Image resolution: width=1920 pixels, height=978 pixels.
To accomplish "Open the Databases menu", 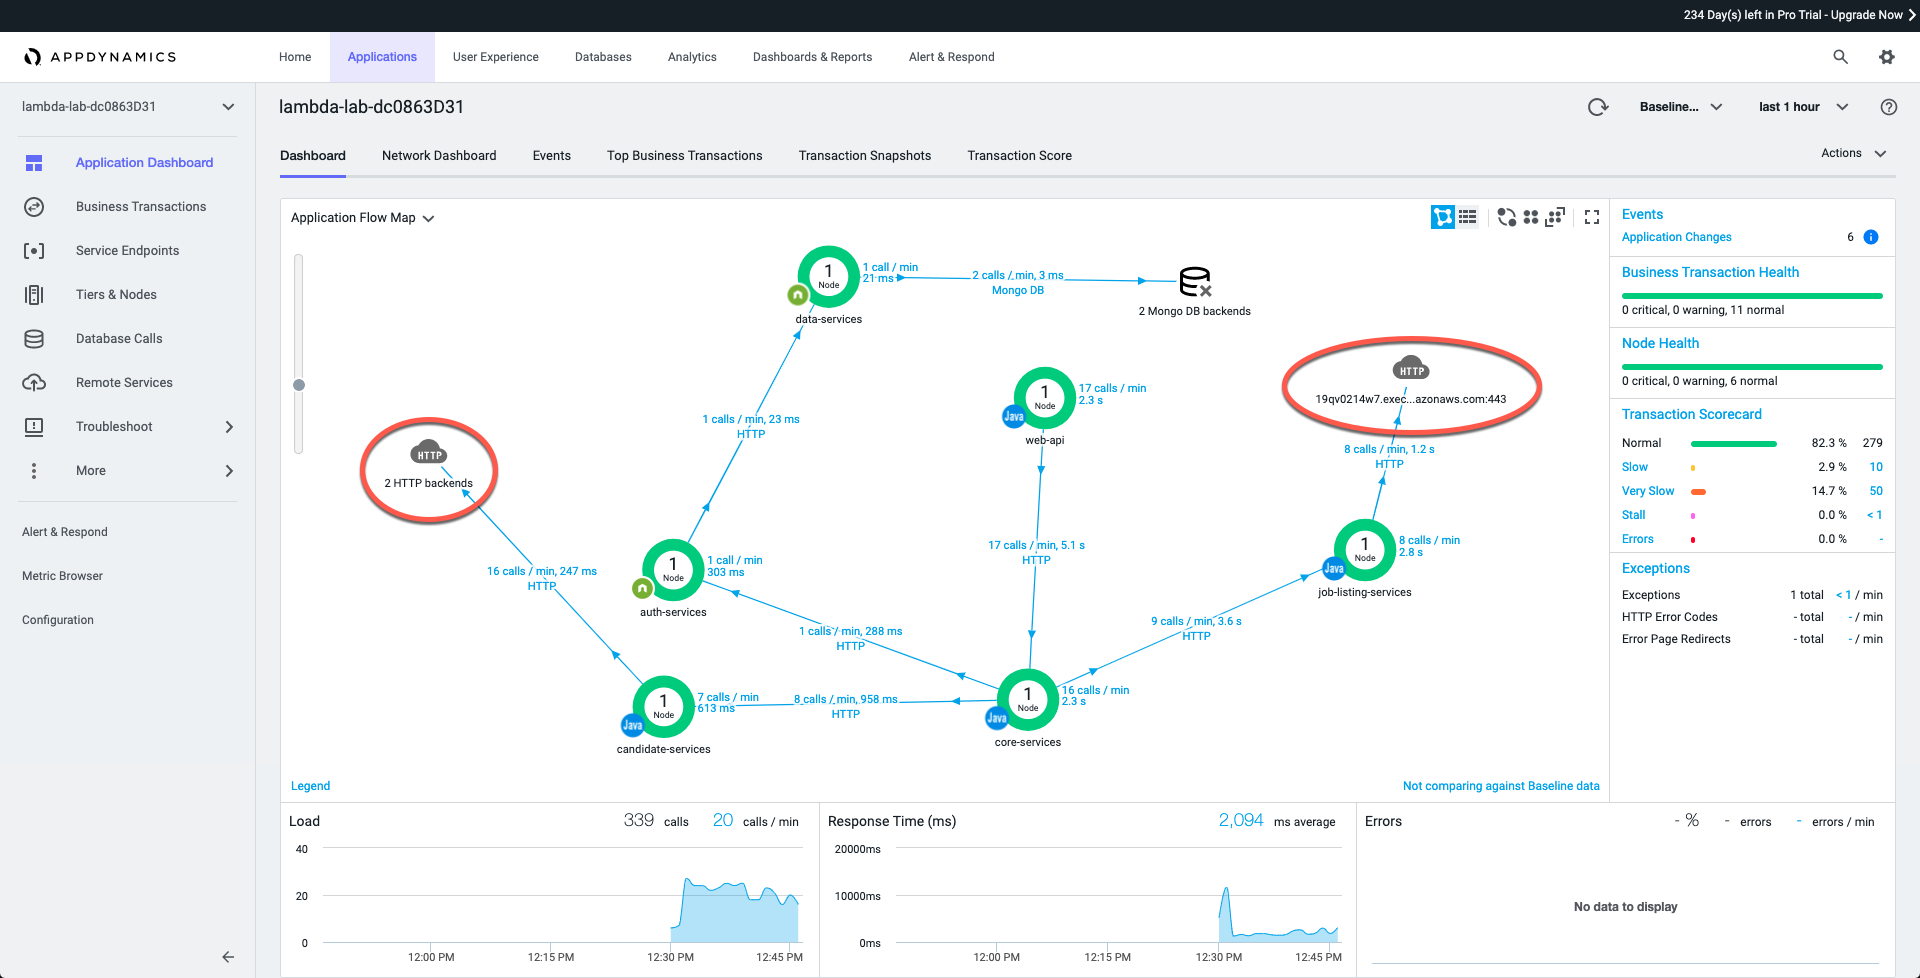I will click(x=603, y=57).
